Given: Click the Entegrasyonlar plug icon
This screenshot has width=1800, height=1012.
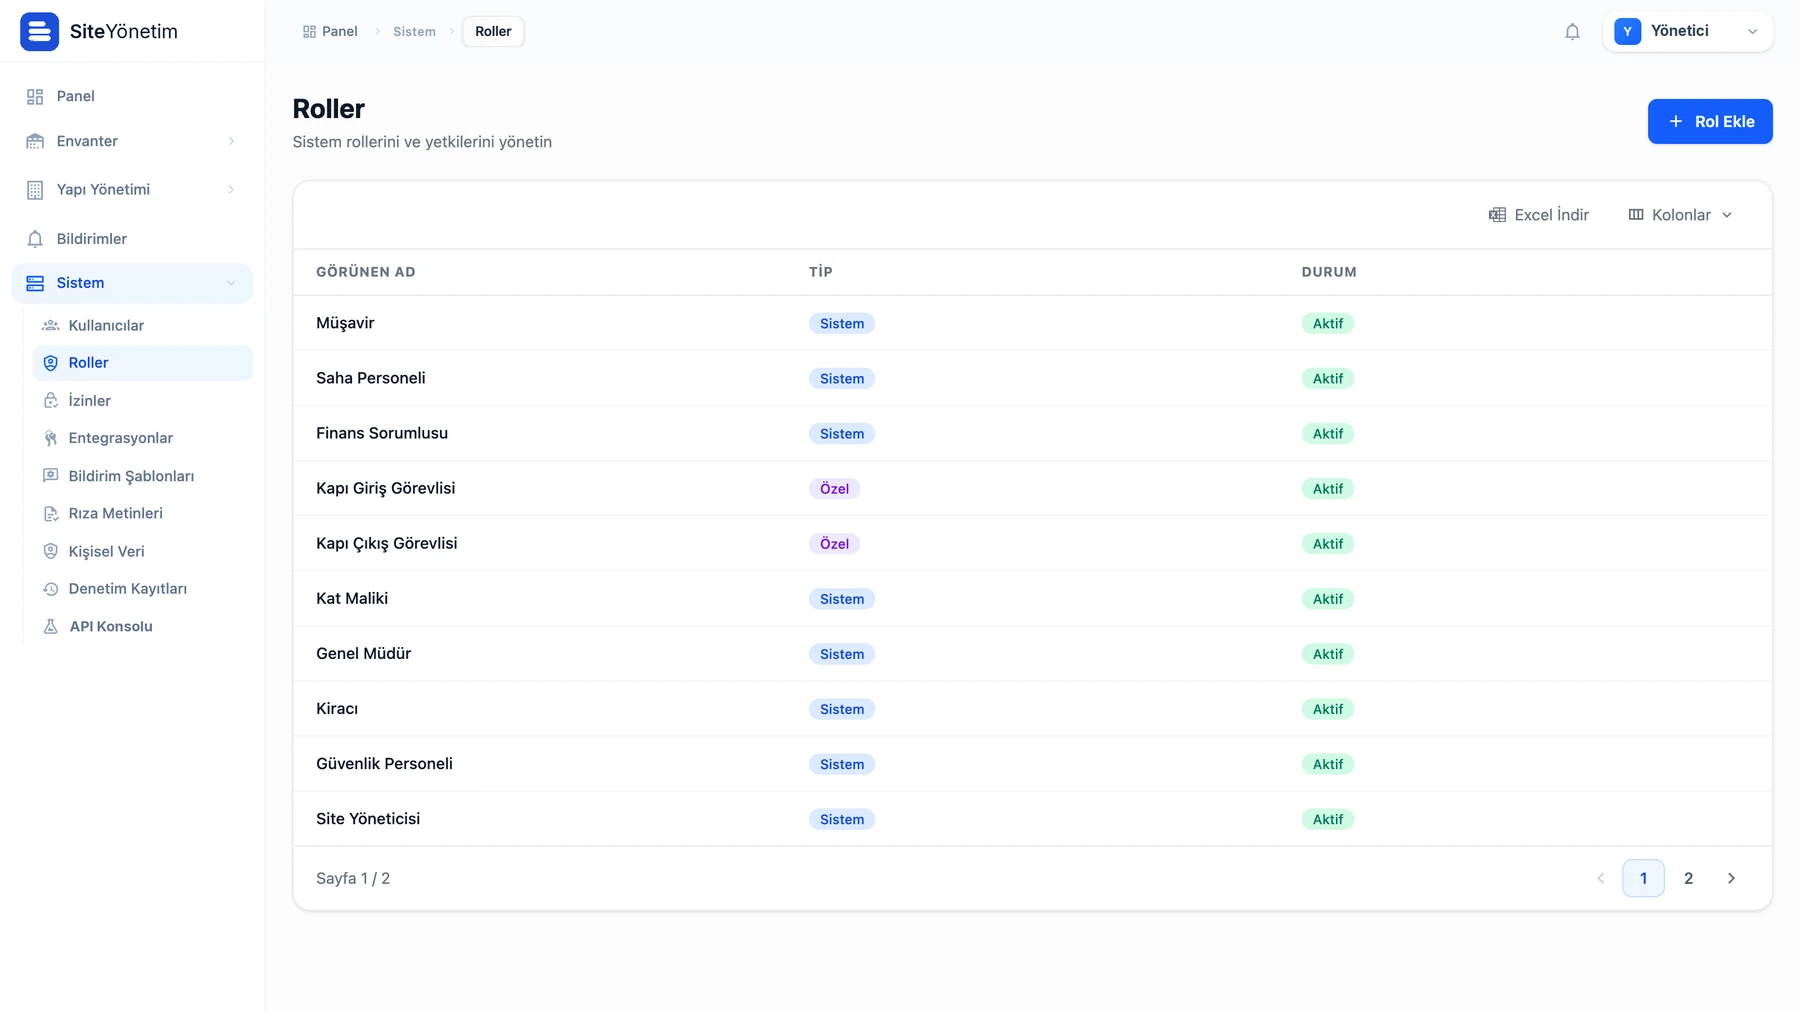Looking at the screenshot, I should click(51, 438).
